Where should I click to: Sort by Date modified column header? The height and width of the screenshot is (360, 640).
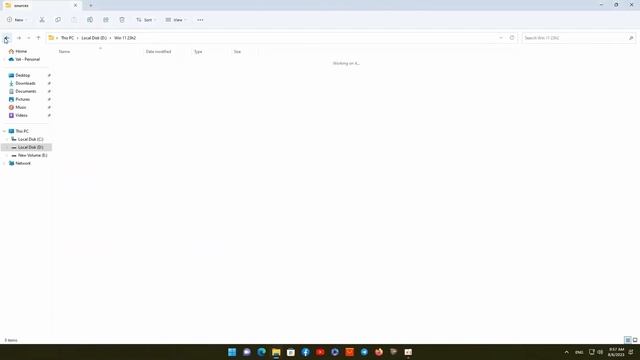click(x=158, y=52)
